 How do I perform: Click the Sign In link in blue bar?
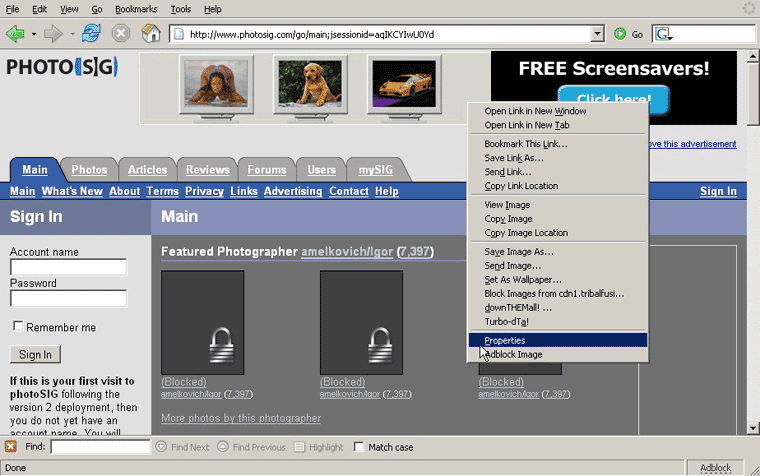coord(718,191)
